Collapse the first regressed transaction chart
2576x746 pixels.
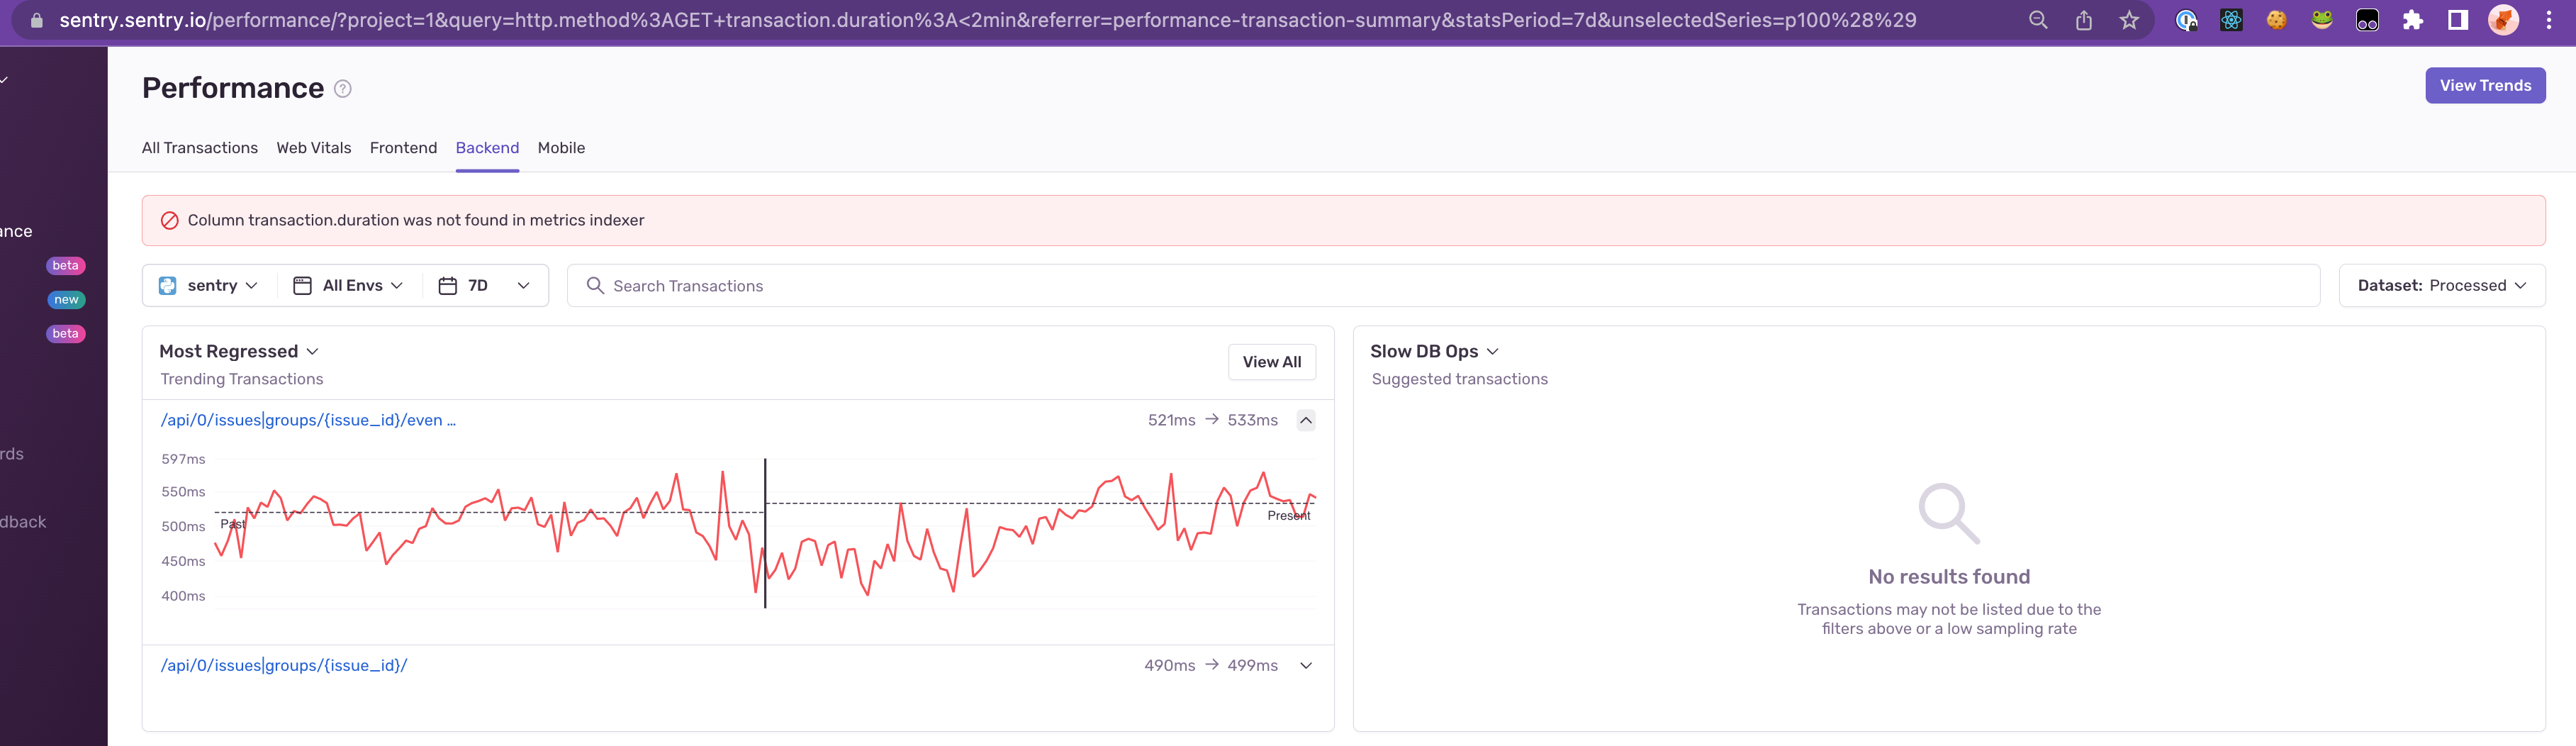[x=1306, y=420]
